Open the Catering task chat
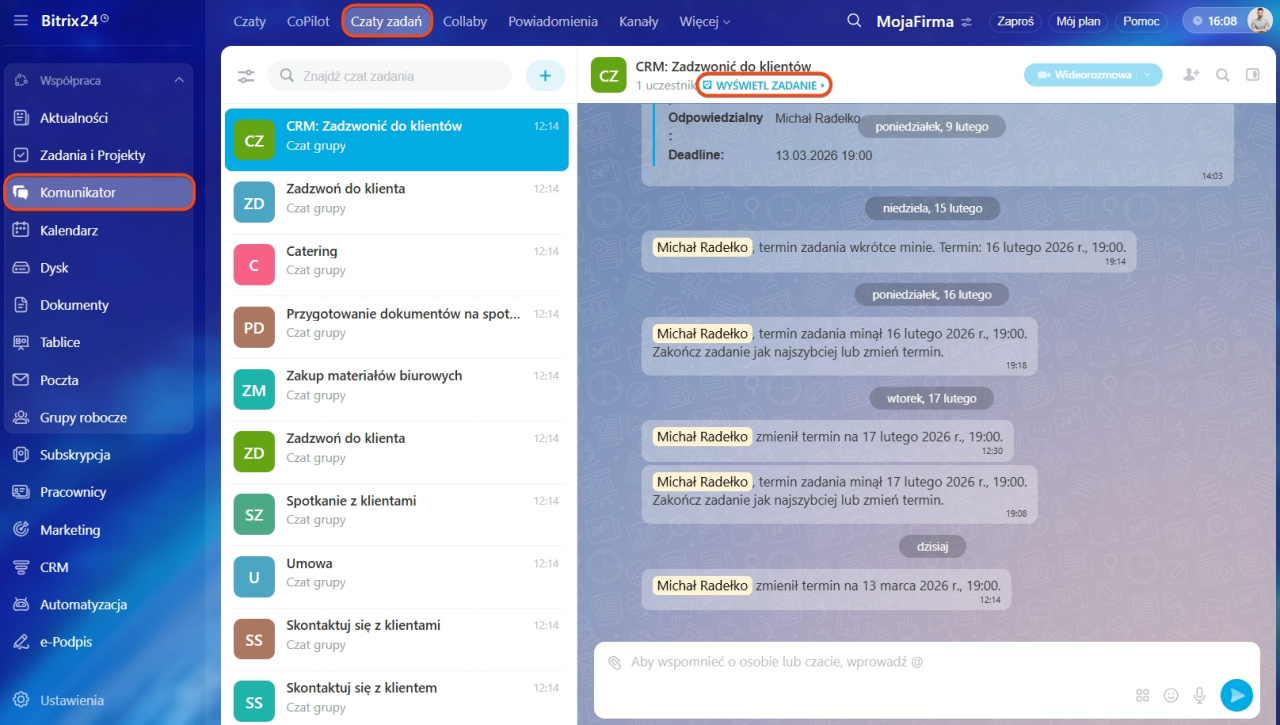The height and width of the screenshot is (725, 1280). tap(397, 264)
